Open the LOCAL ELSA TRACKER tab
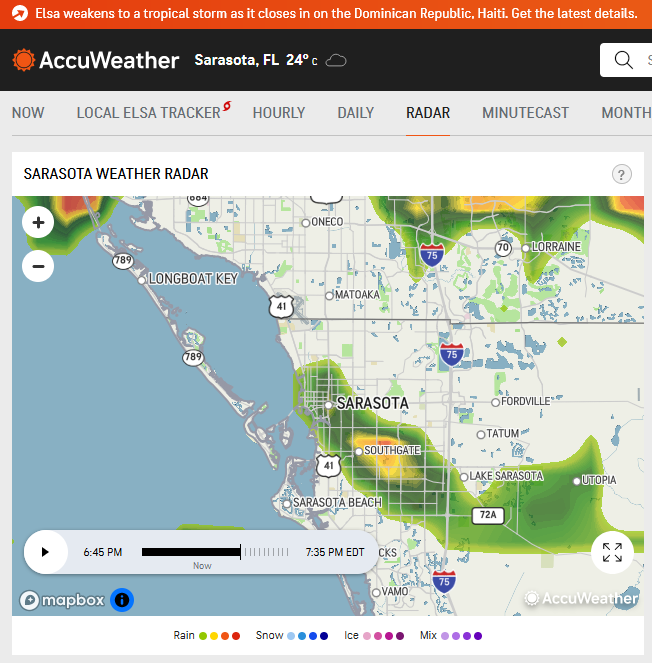The image size is (652, 663). tap(148, 113)
